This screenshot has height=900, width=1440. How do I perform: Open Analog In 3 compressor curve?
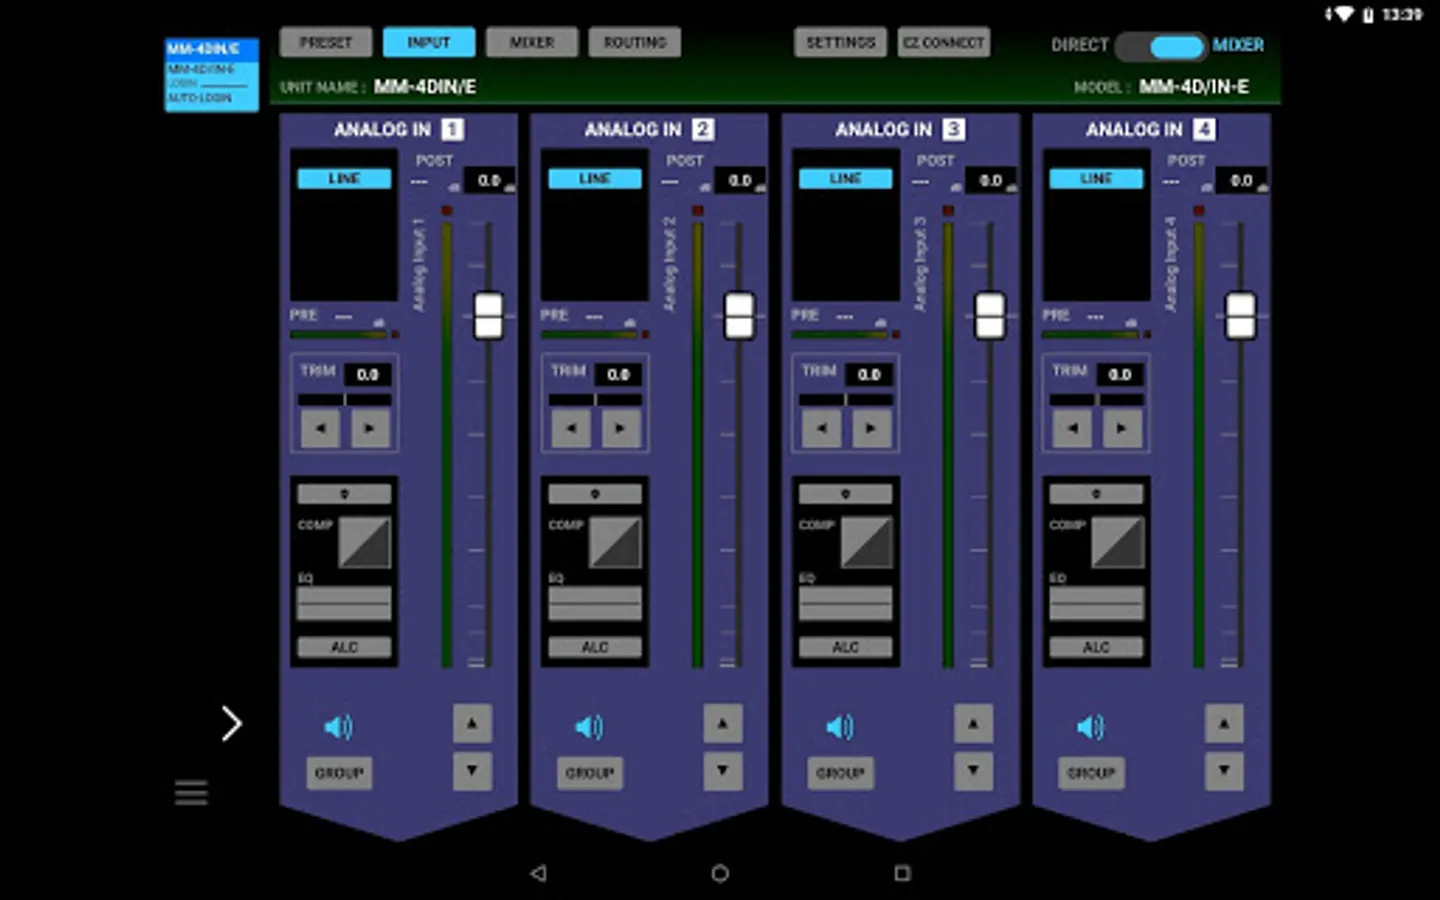click(x=867, y=543)
